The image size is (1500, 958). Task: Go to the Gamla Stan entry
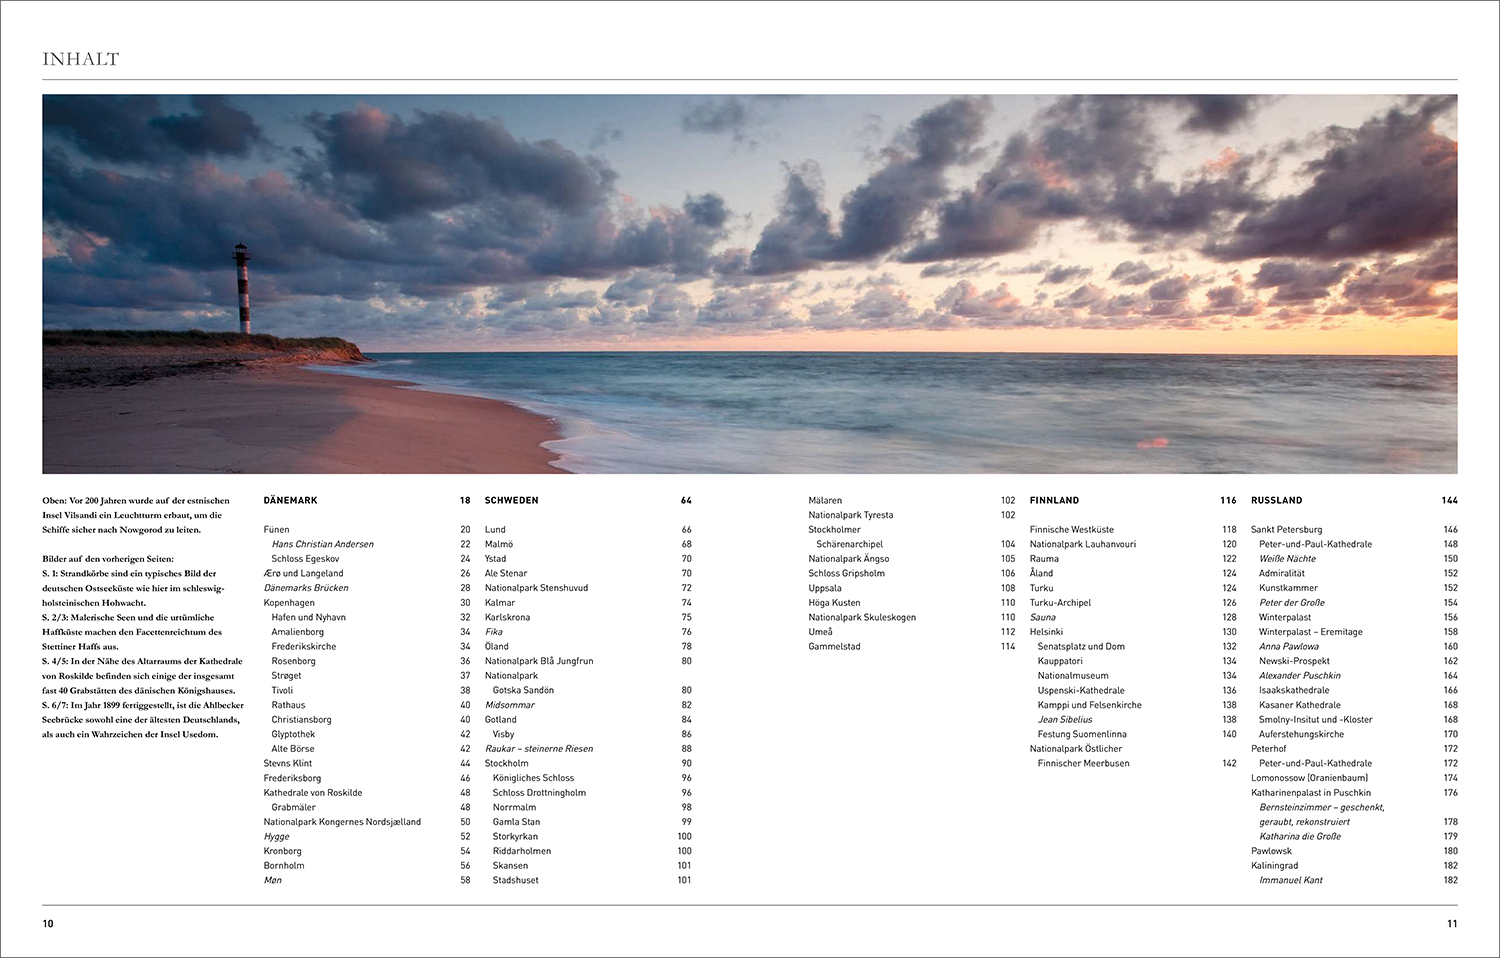pyautogui.click(x=516, y=822)
